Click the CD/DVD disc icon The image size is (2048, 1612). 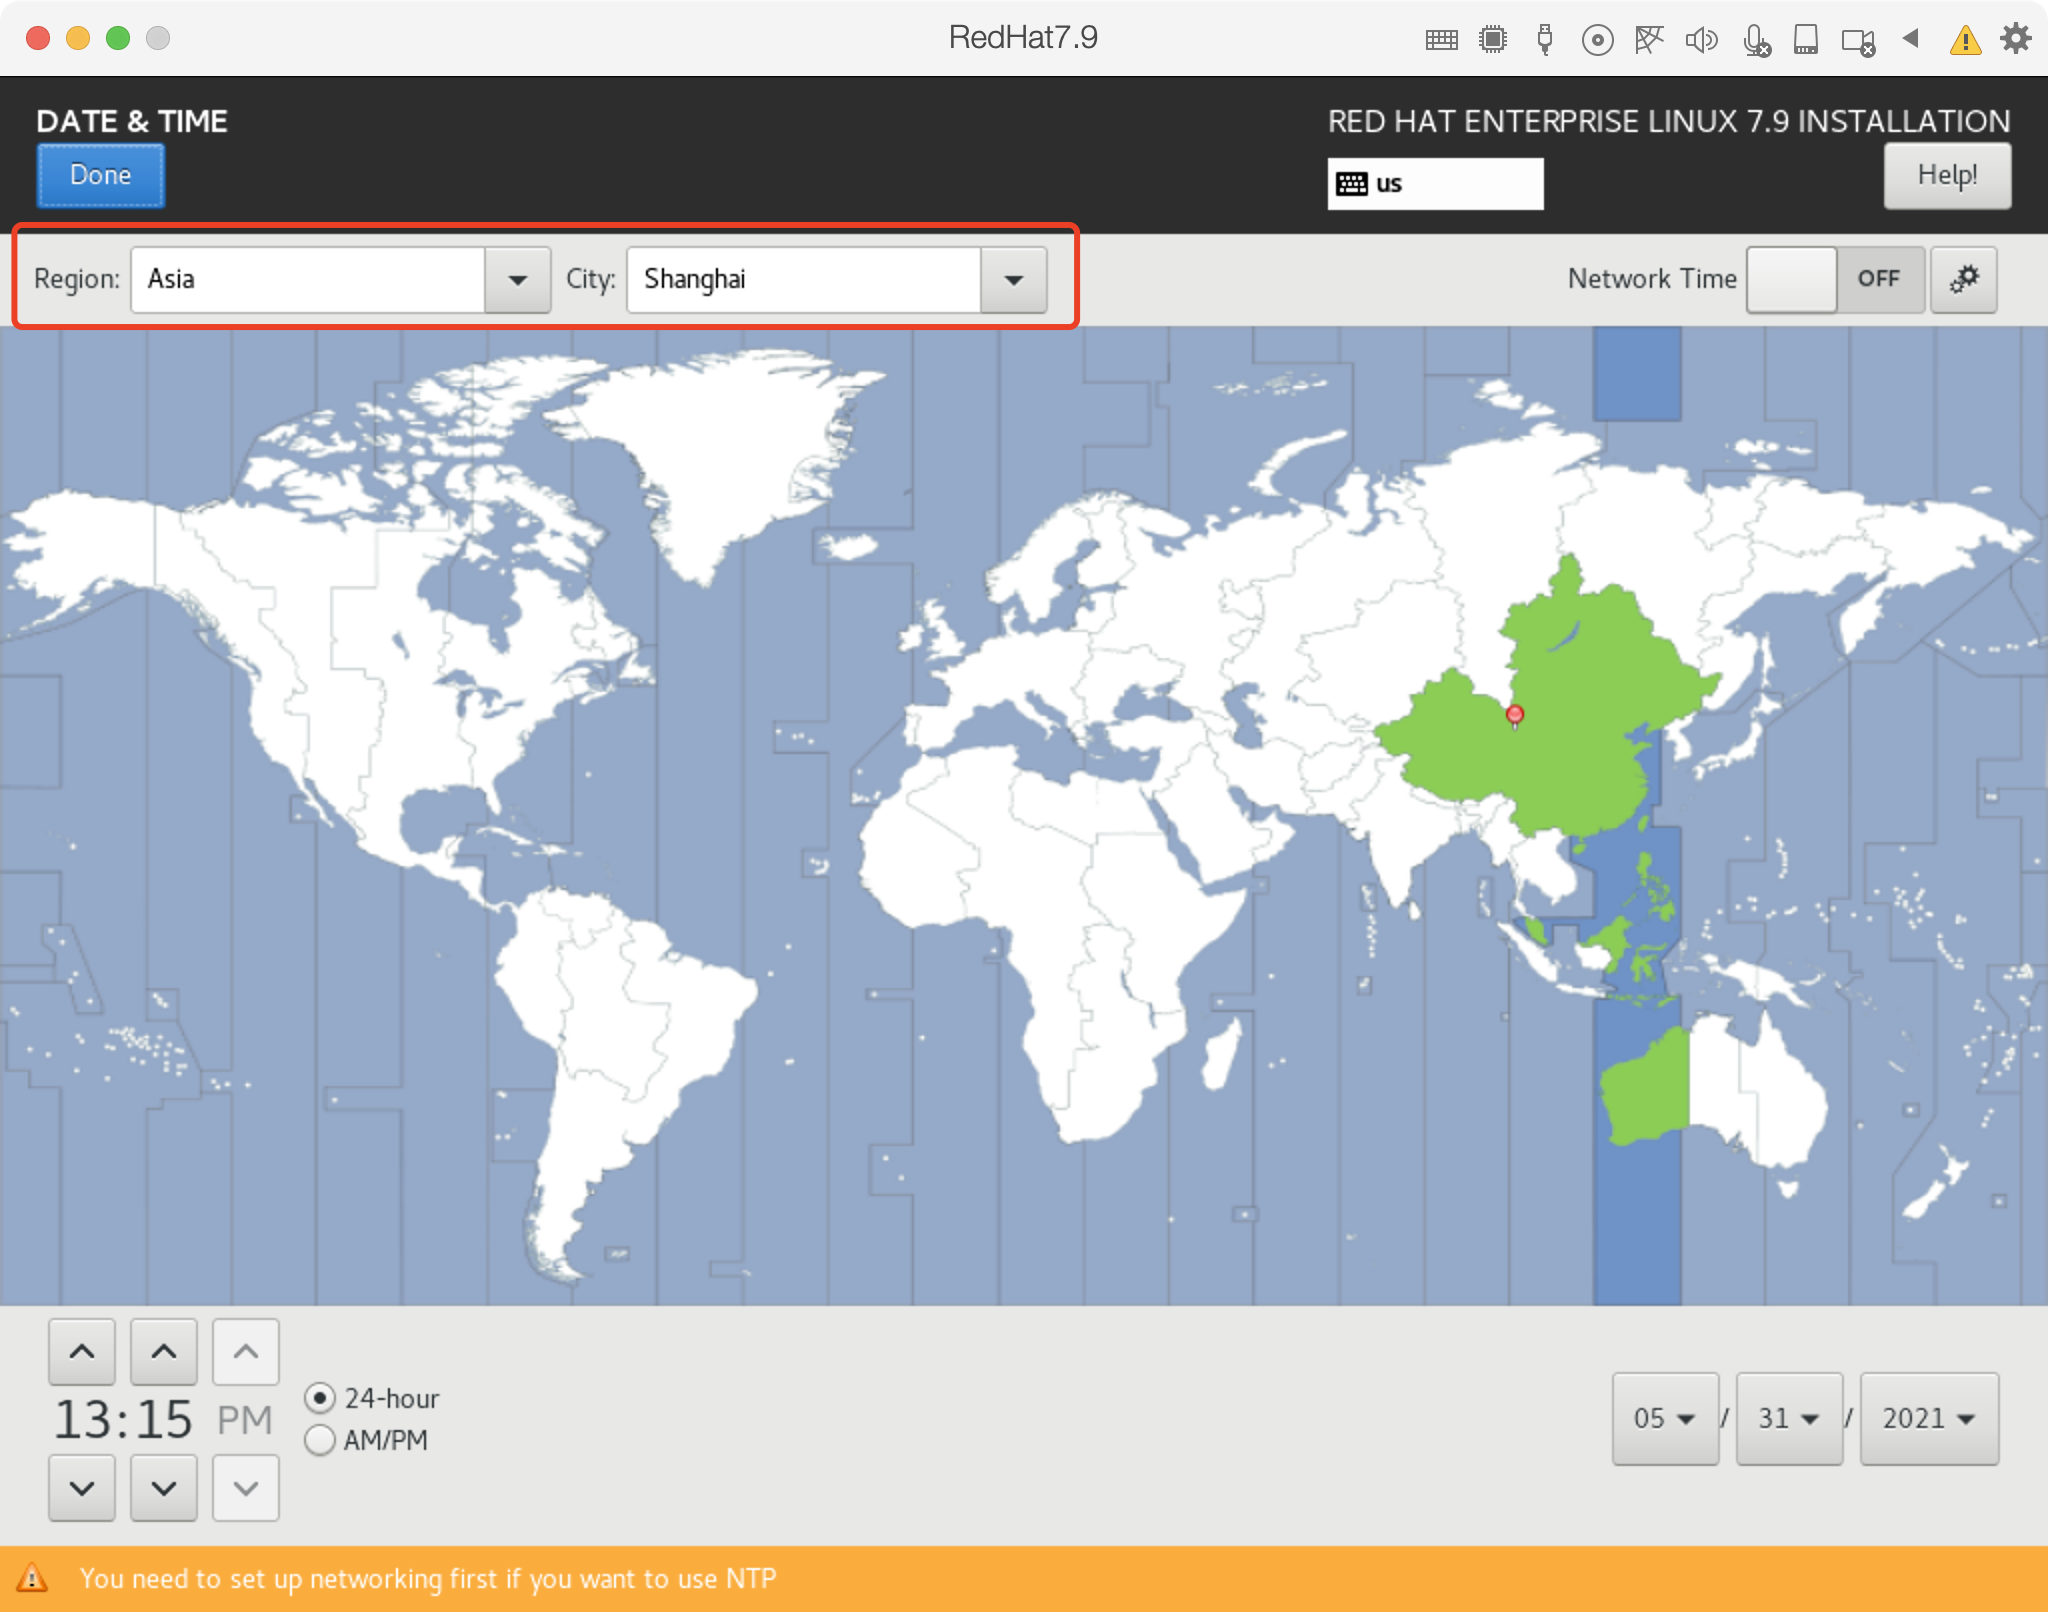(1597, 40)
